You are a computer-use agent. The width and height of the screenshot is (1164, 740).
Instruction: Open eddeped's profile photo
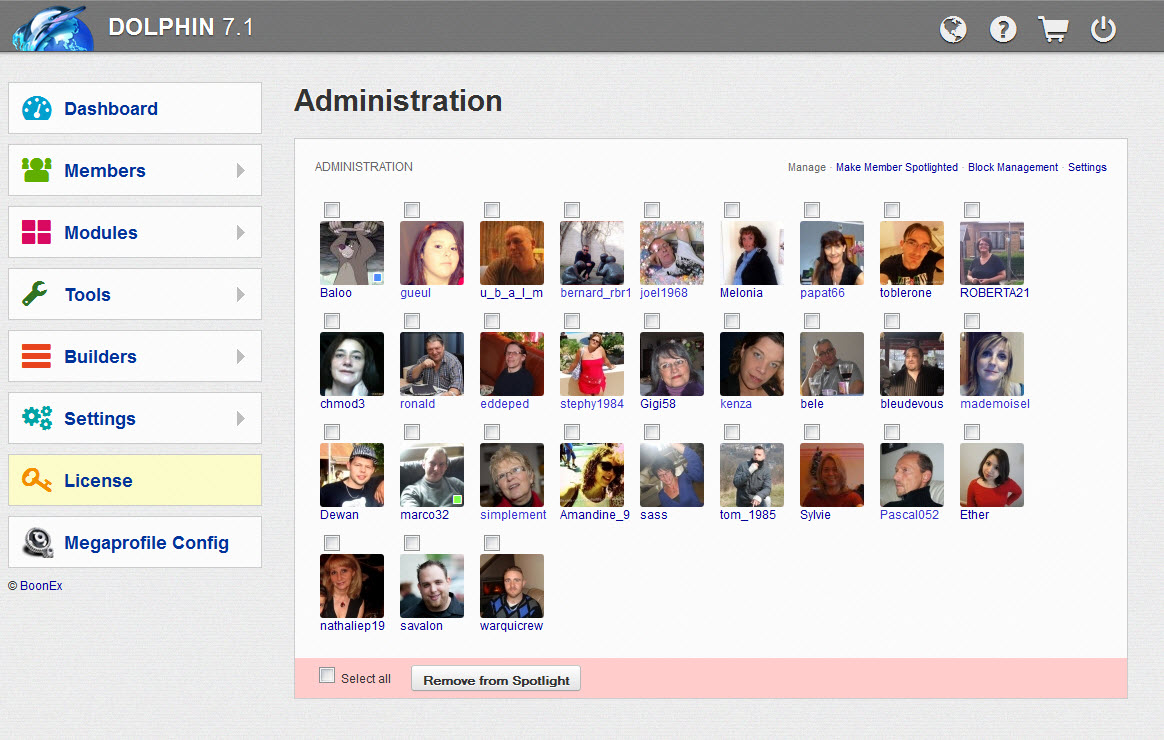coord(512,364)
